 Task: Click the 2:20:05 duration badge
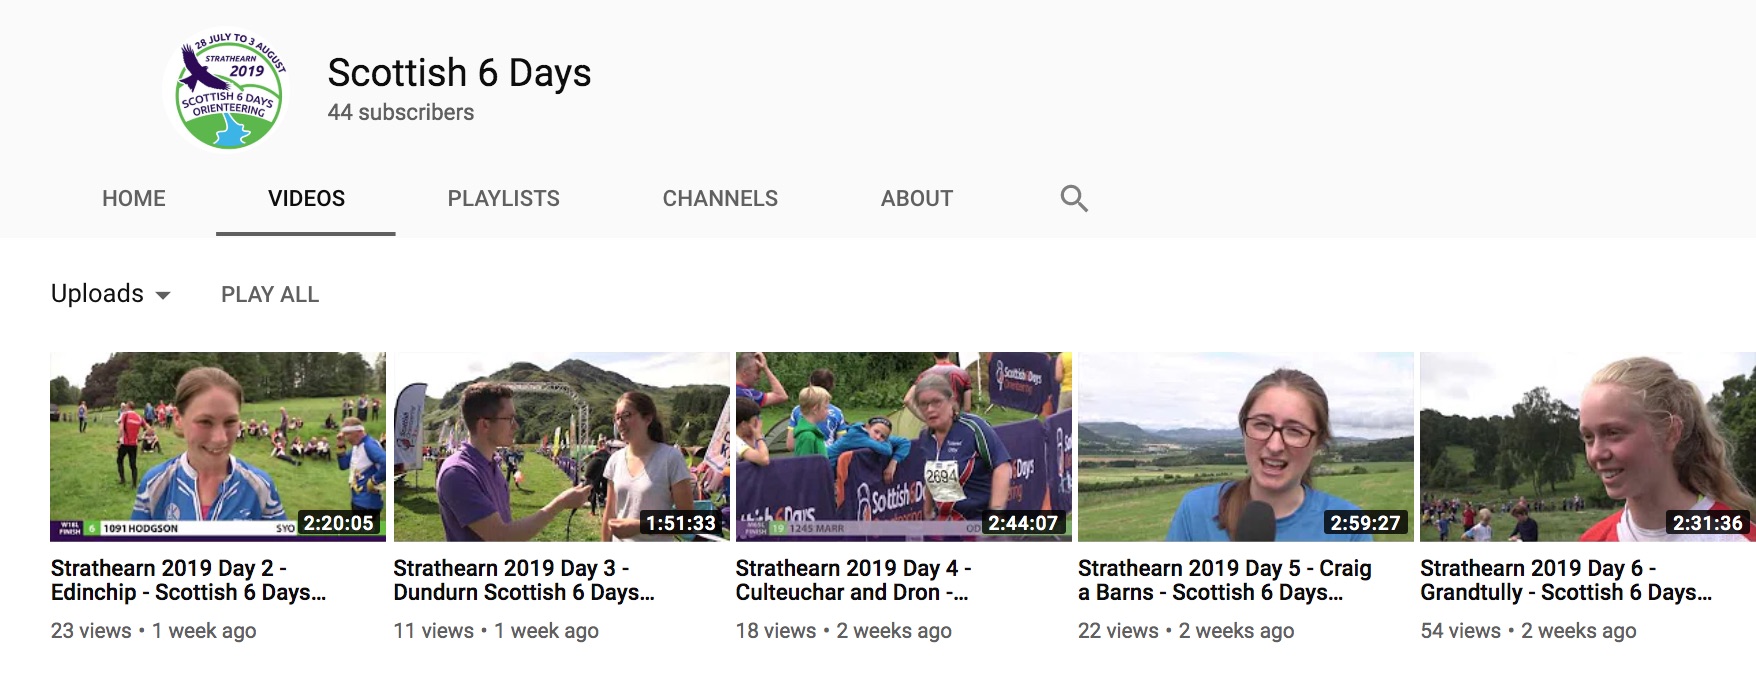[339, 523]
